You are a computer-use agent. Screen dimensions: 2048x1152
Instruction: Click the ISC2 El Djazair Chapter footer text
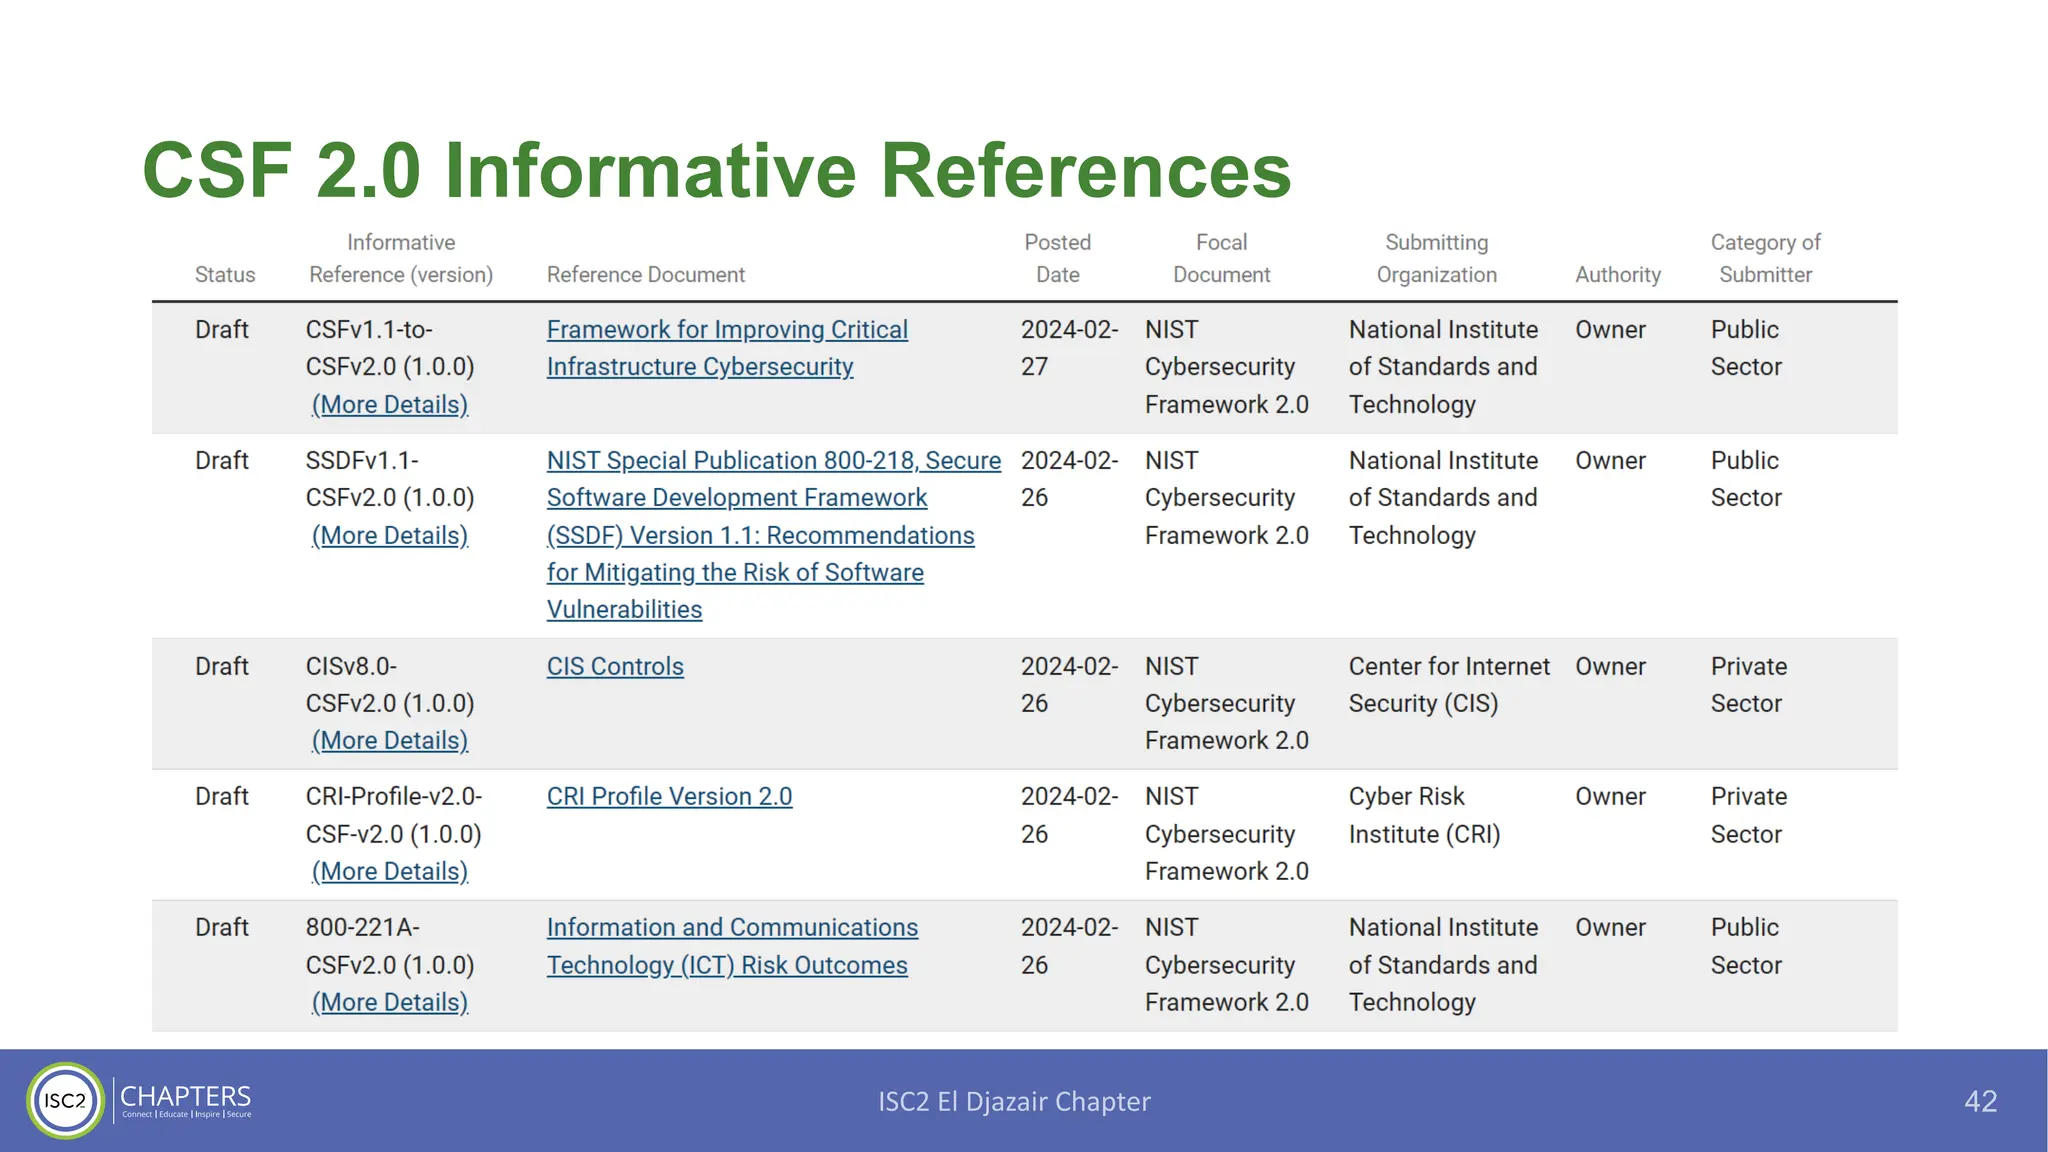tap(1014, 1101)
